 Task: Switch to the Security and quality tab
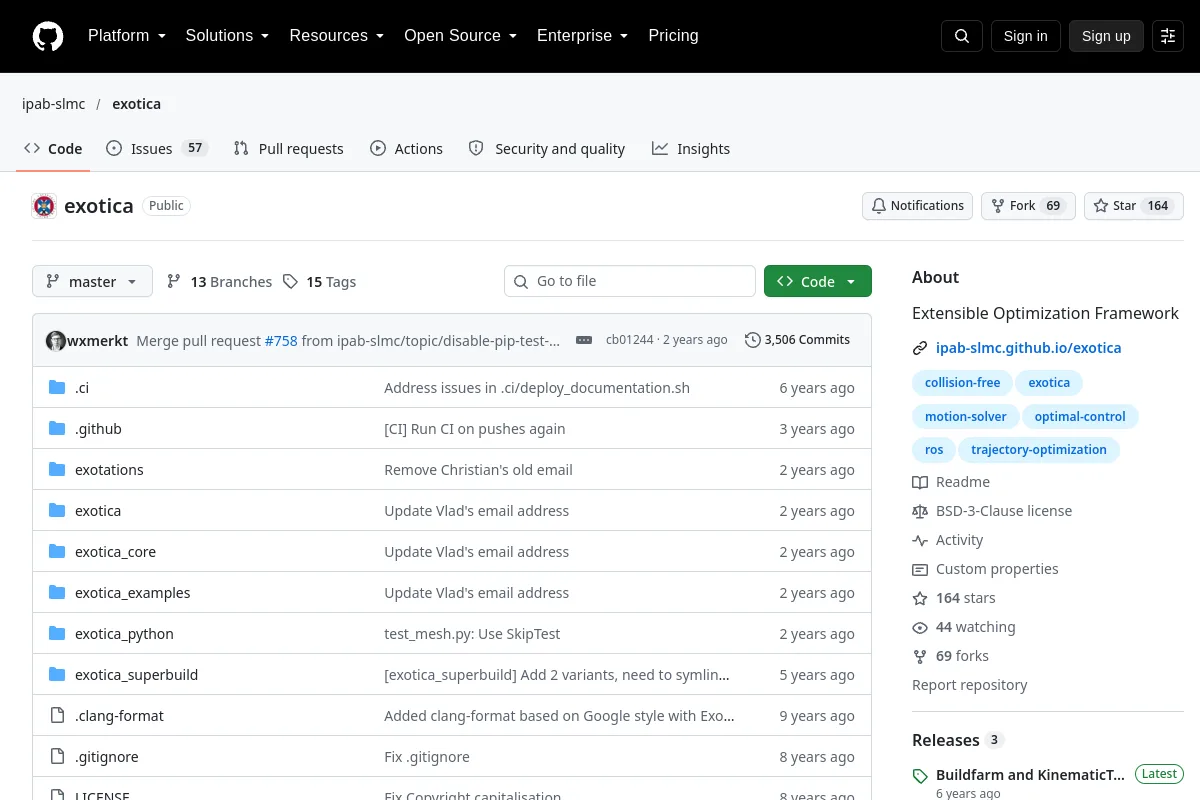click(547, 149)
